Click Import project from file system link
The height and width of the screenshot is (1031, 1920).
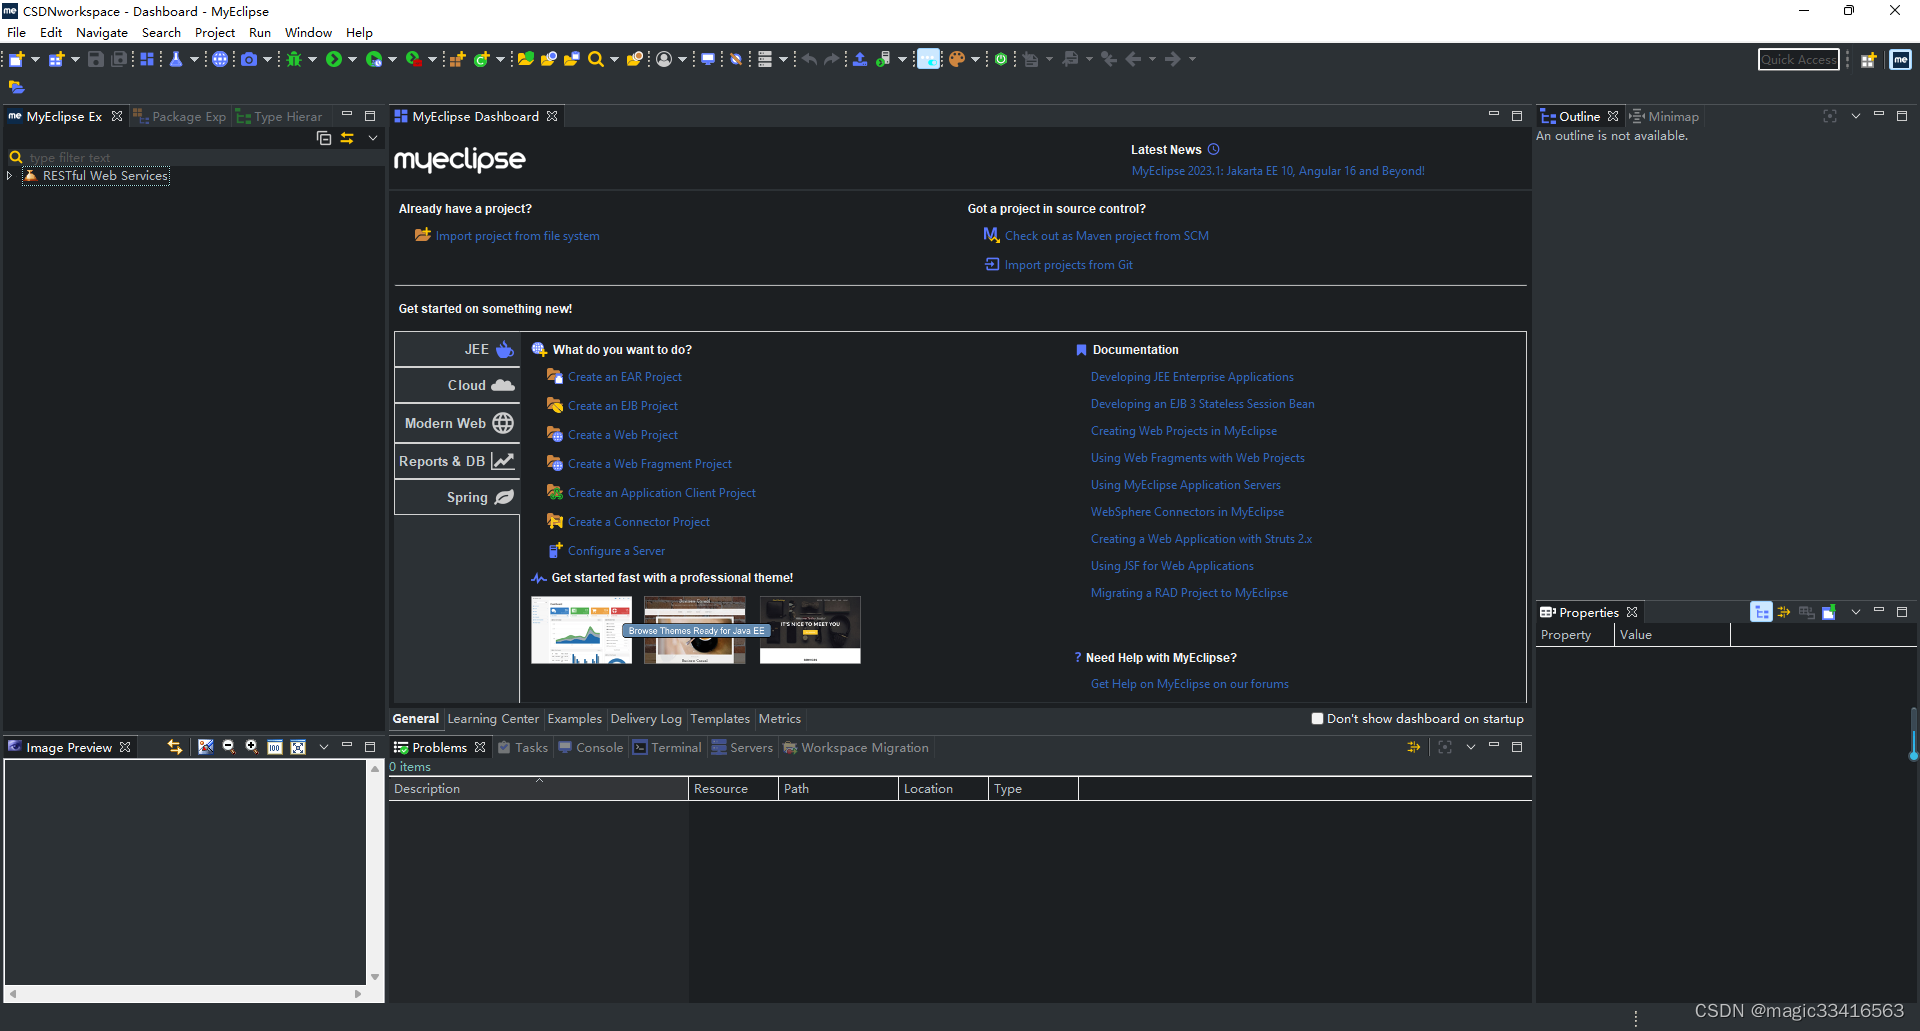[x=518, y=236]
